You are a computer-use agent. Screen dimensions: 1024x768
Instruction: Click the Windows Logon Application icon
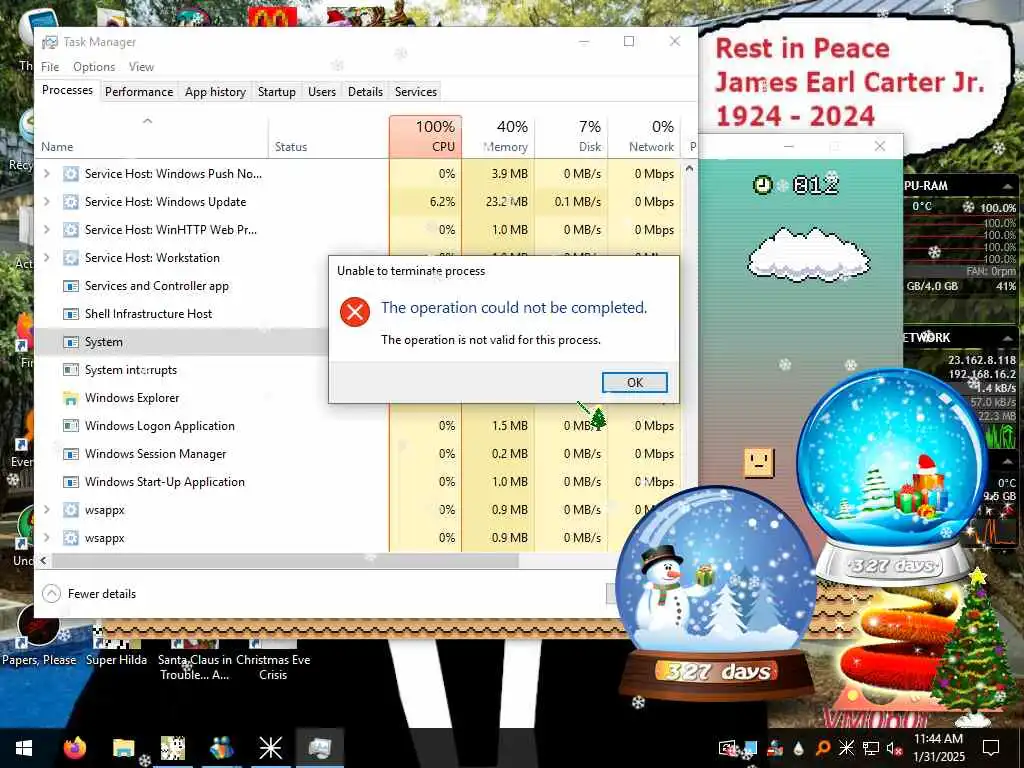click(x=71, y=426)
